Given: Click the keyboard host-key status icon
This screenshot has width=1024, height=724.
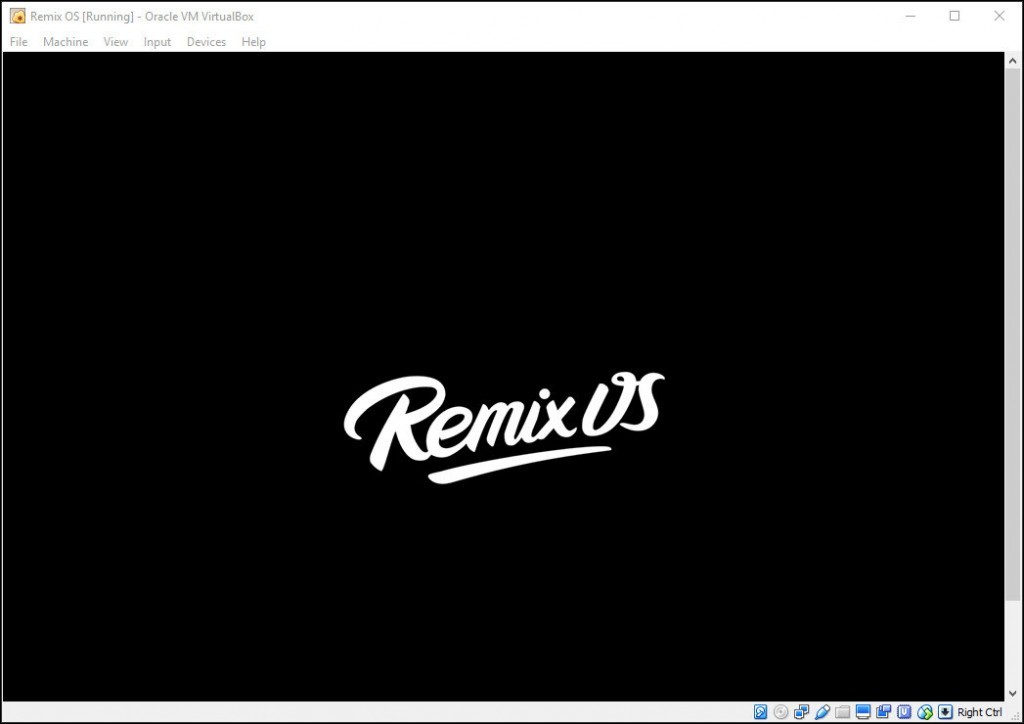Looking at the screenshot, I should 945,711.
